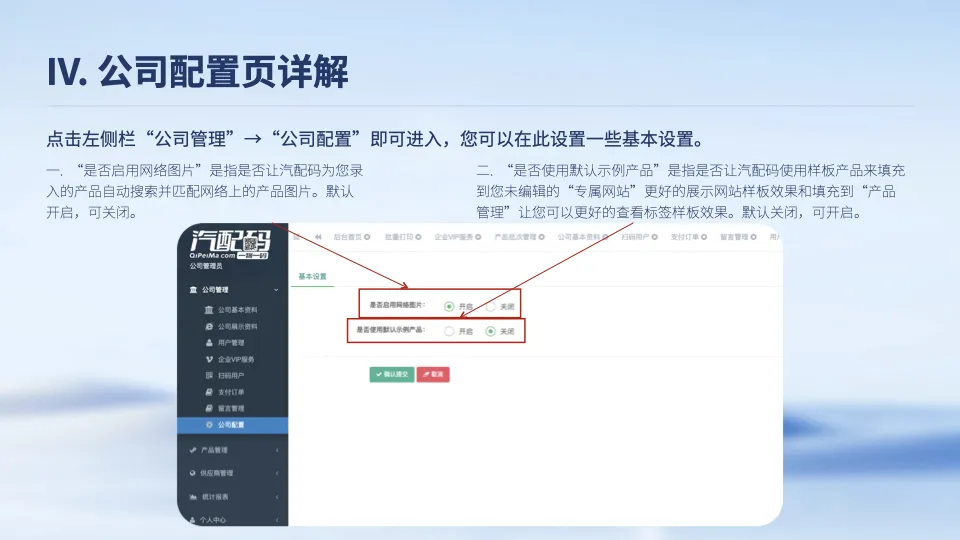
Task: Switch to the 批量打印 tab
Action: pos(399,237)
